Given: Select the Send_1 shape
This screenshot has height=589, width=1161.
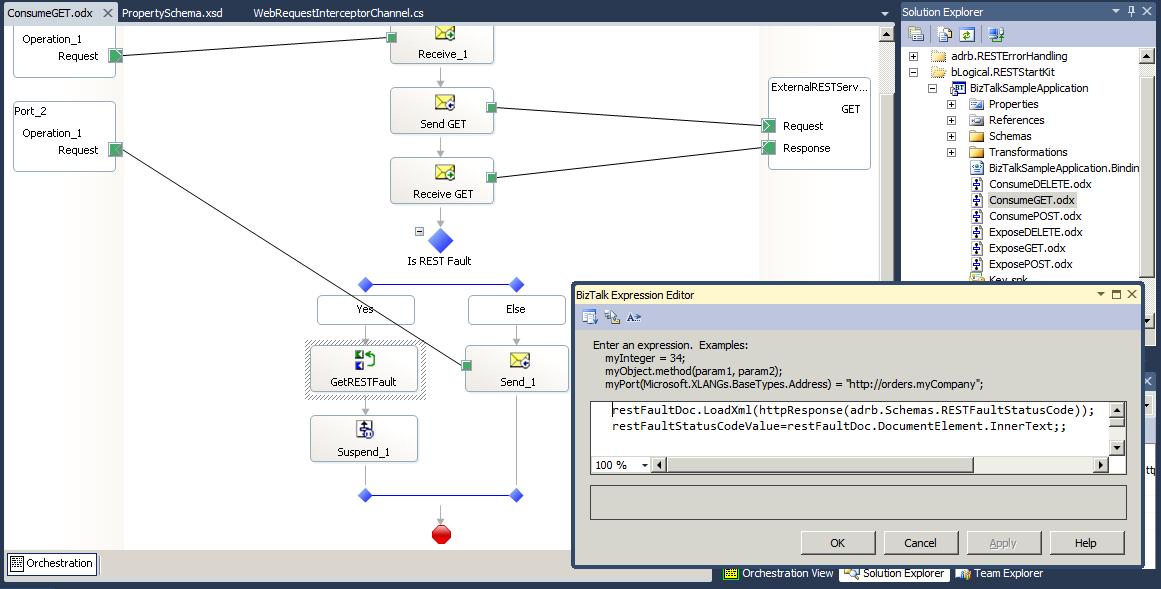Looking at the screenshot, I should tap(517, 369).
